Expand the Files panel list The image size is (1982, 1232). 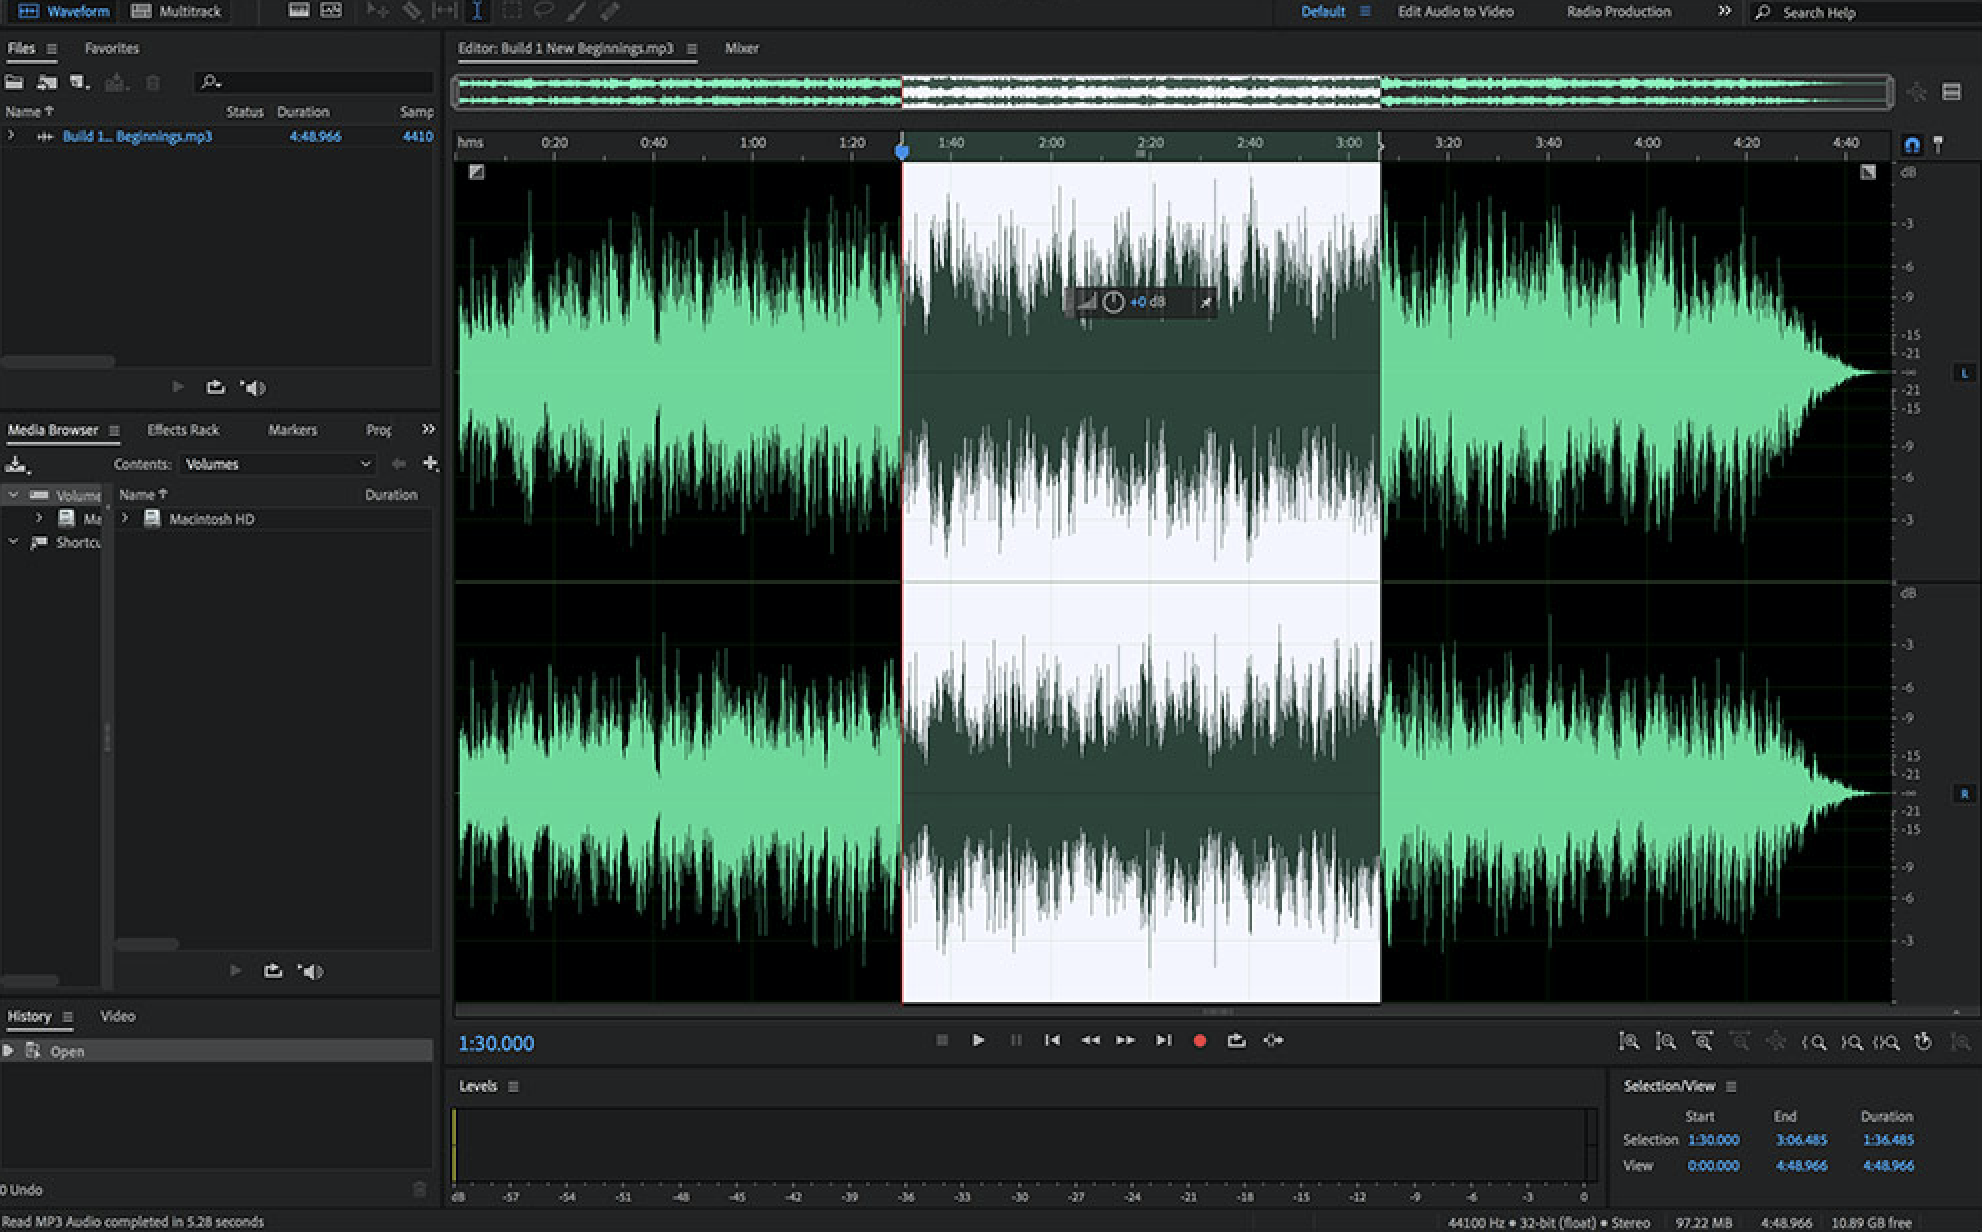(x=10, y=135)
